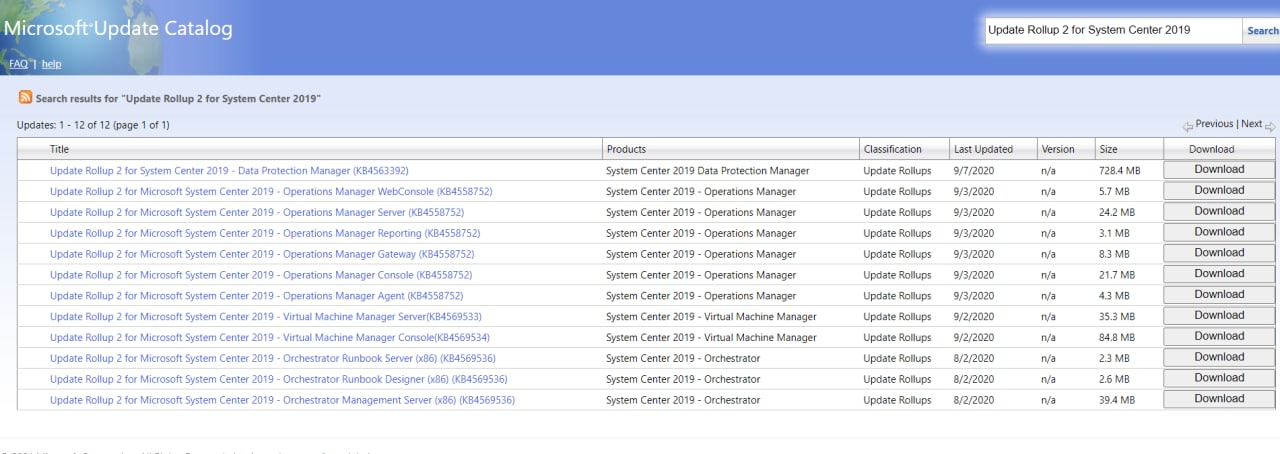Image resolution: width=1280 pixels, height=454 pixels.
Task: Click the 21.7 MB size cell
Action: (1117, 275)
